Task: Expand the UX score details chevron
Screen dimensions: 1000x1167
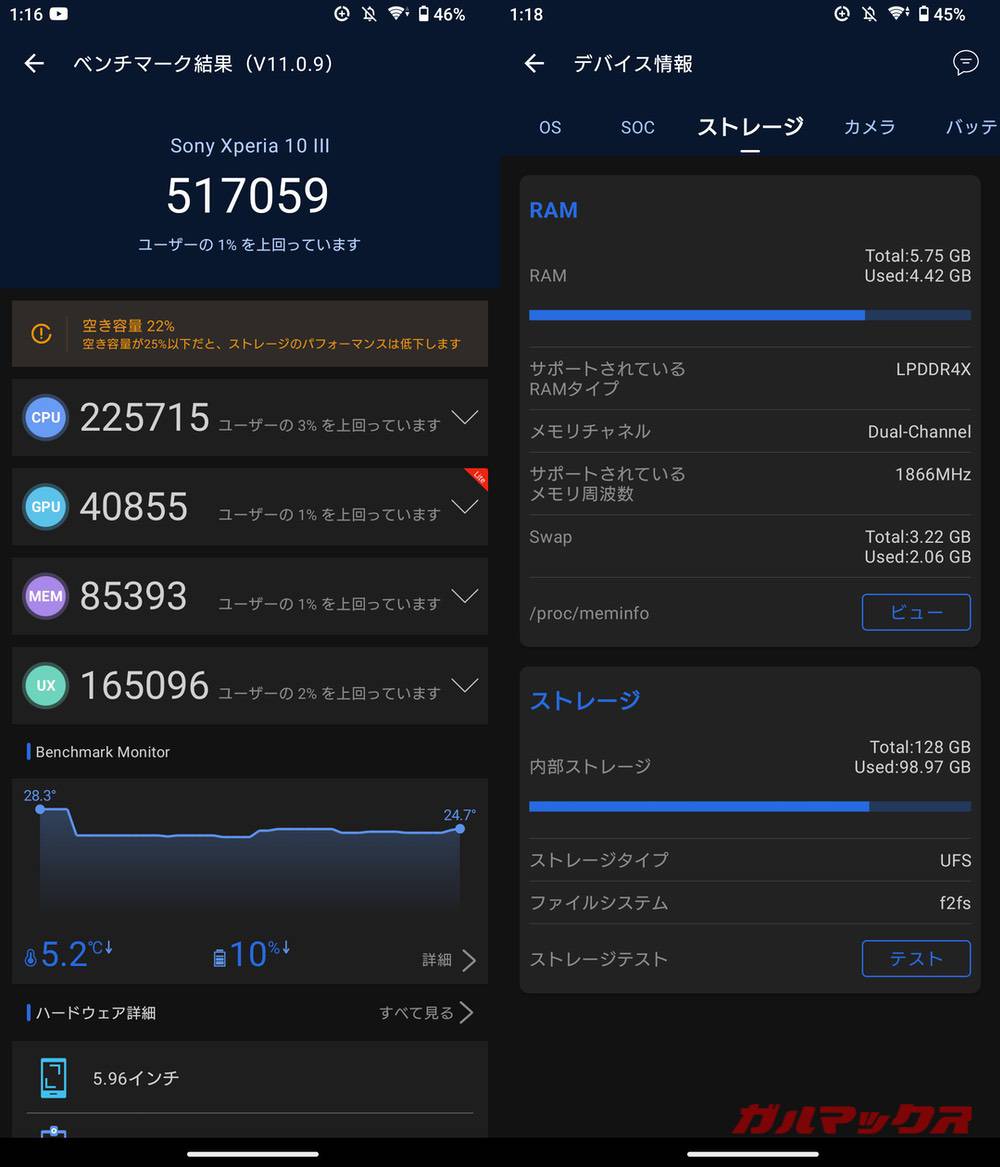Action: pyautogui.click(x=465, y=685)
